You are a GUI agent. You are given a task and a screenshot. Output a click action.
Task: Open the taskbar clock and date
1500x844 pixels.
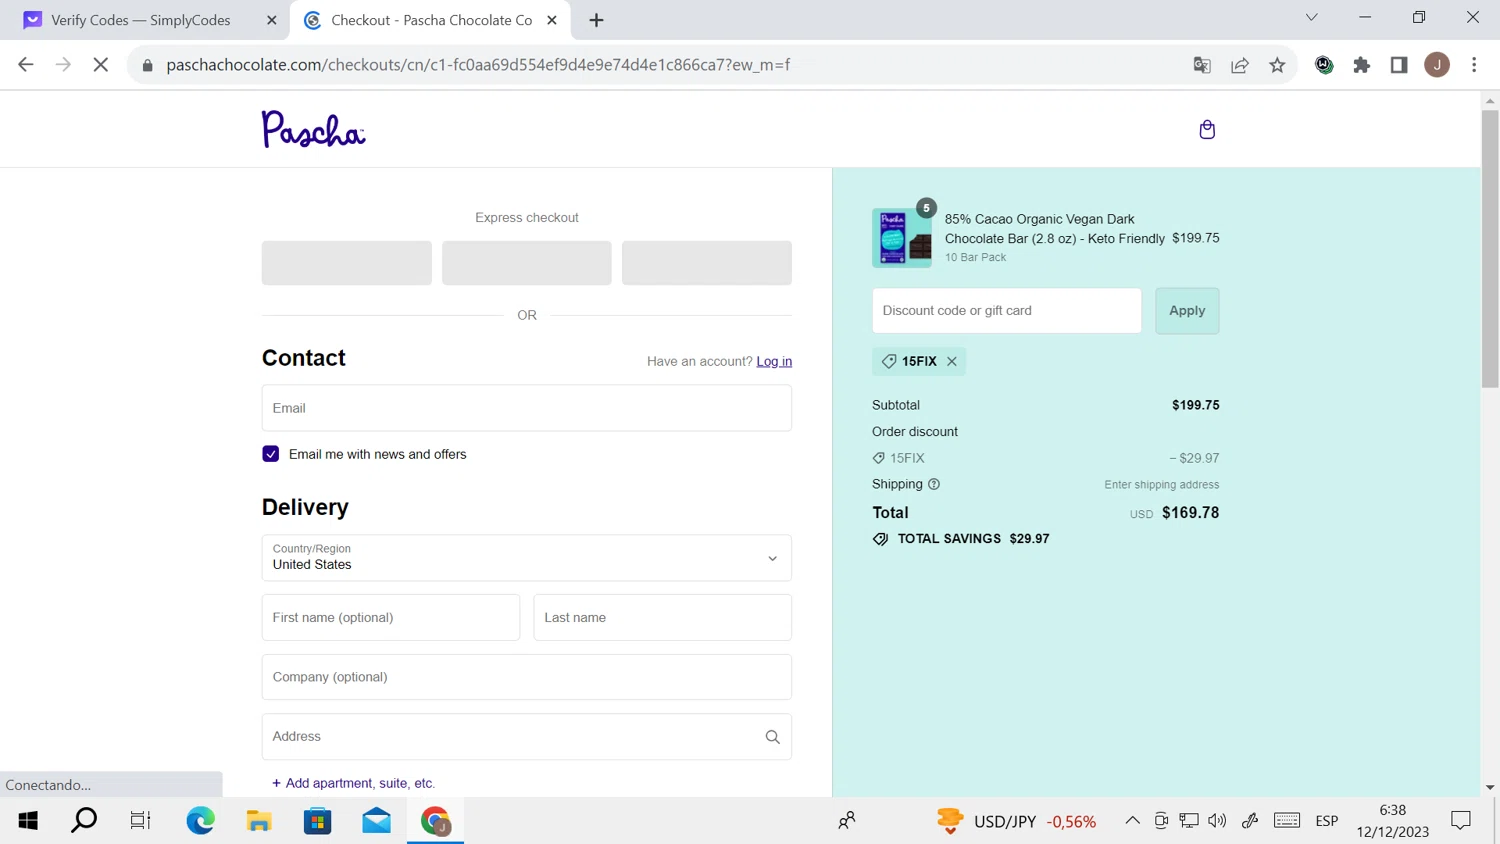1392,821
